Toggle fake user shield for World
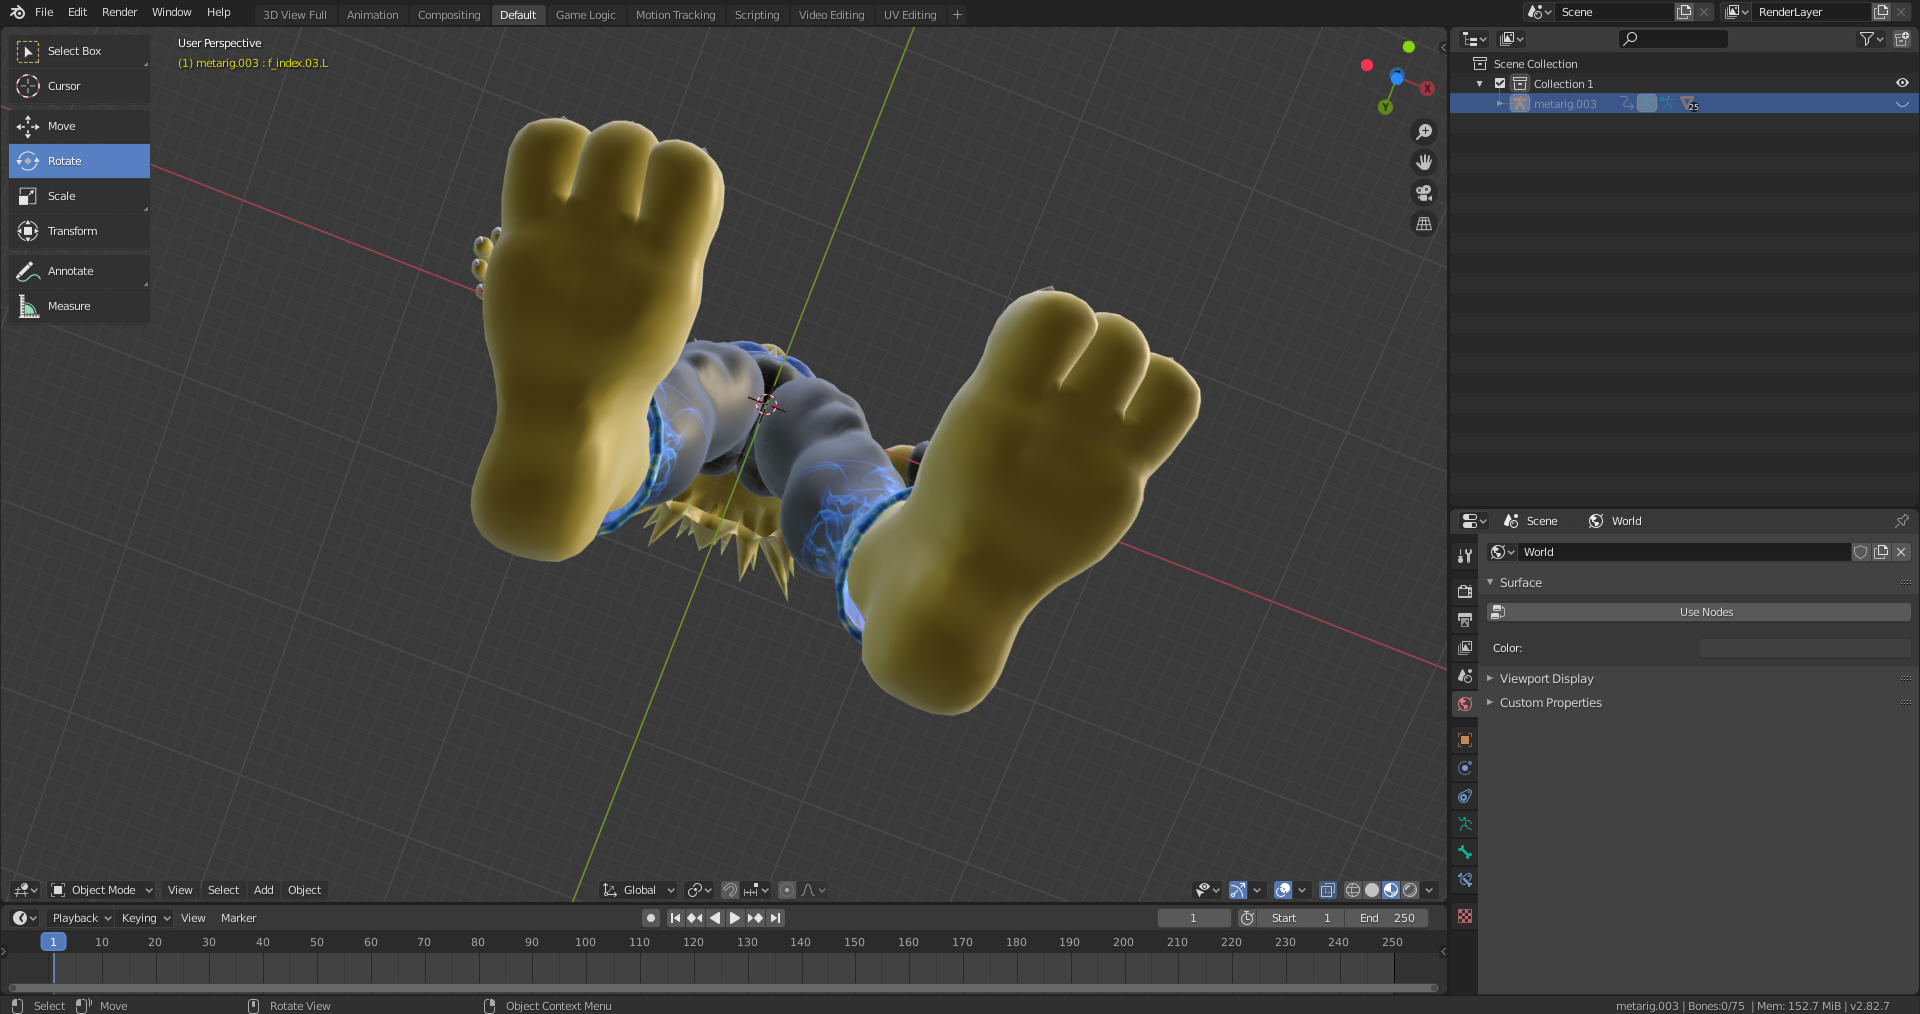This screenshot has height=1014, width=1920. tap(1861, 552)
